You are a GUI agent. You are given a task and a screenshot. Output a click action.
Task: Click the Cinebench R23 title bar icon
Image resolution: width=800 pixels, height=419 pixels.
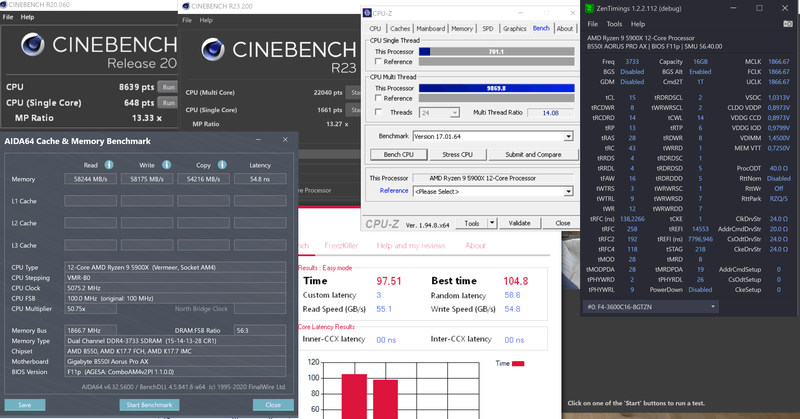pos(186,6)
